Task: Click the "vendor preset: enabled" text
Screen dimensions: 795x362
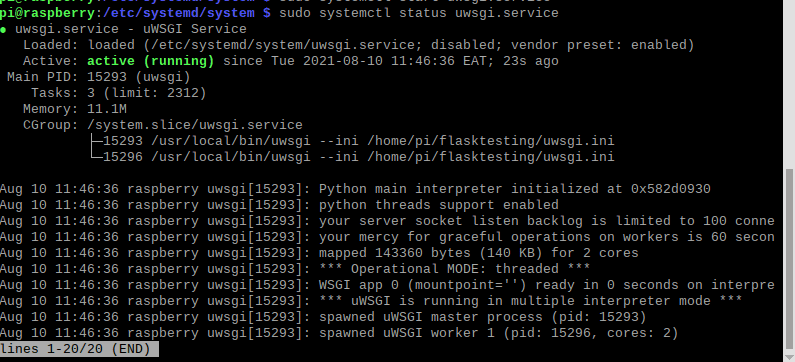Action: (x=598, y=45)
